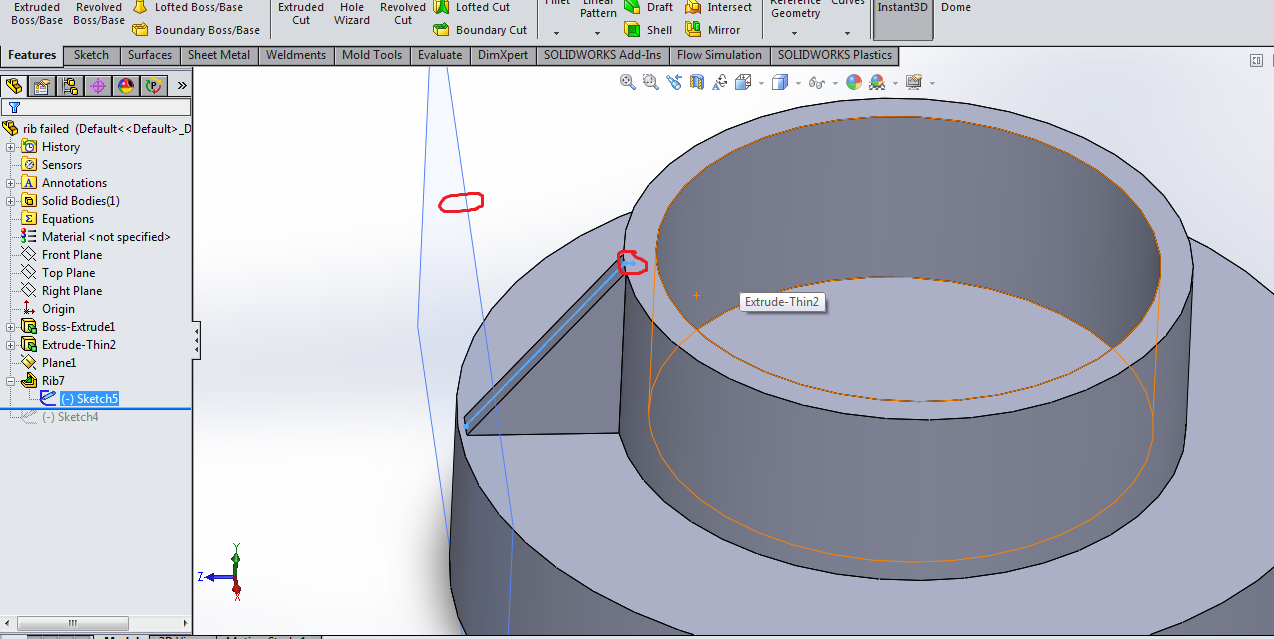The height and width of the screenshot is (639, 1274).
Task: Switch to the Sheet Metal tab
Action: (x=219, y=55)
